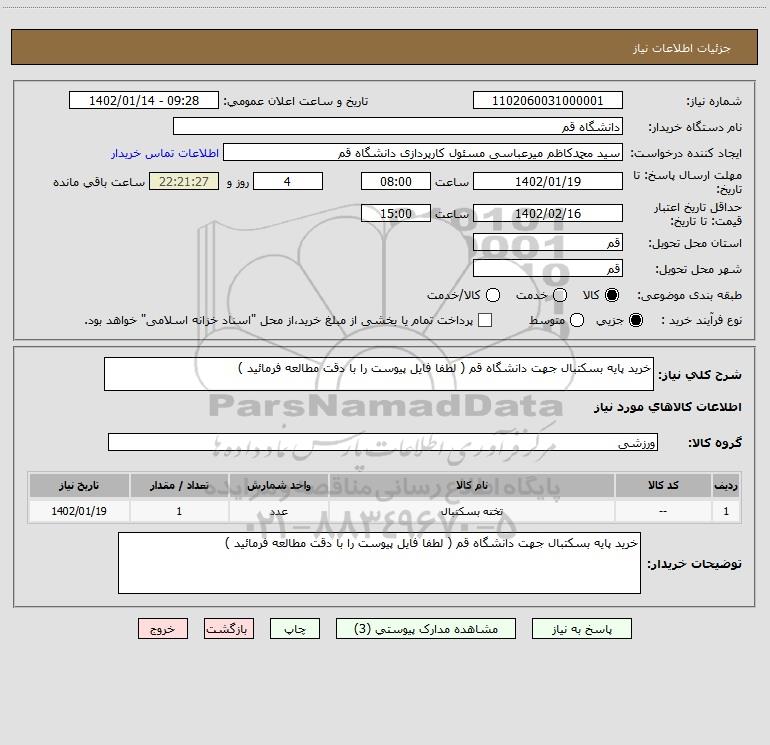Click the کد کالا column header
The height and width of the screenshot is (745, 770).
(x=663, y=485)
